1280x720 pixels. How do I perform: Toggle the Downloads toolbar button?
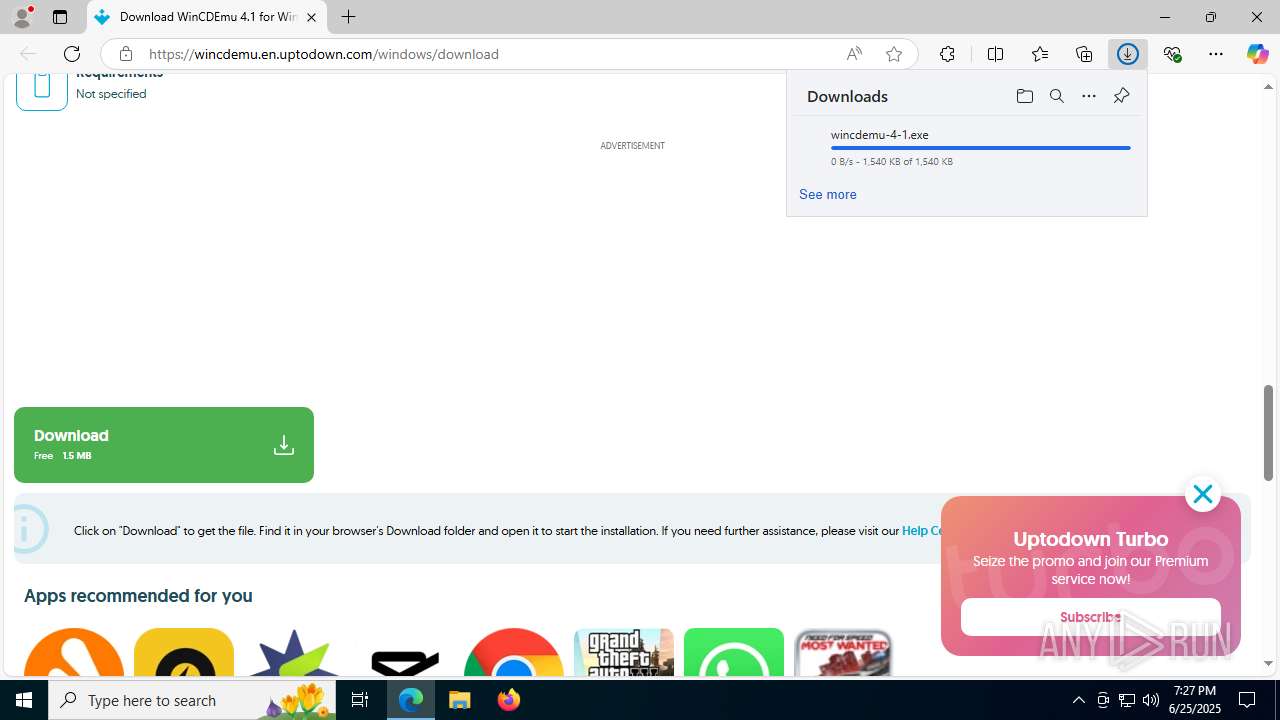tap(1128, 54)
